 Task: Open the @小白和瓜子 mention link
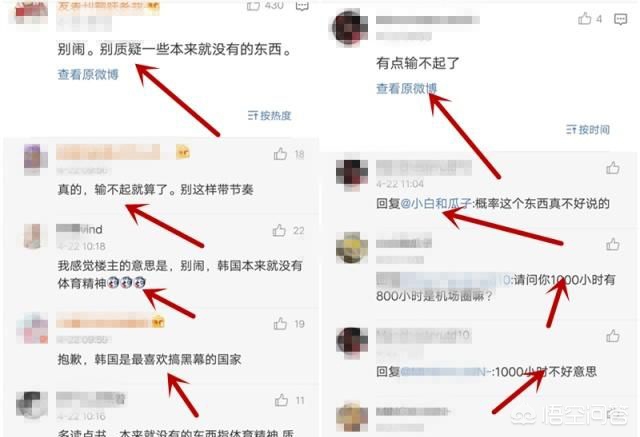click(436, 203)
